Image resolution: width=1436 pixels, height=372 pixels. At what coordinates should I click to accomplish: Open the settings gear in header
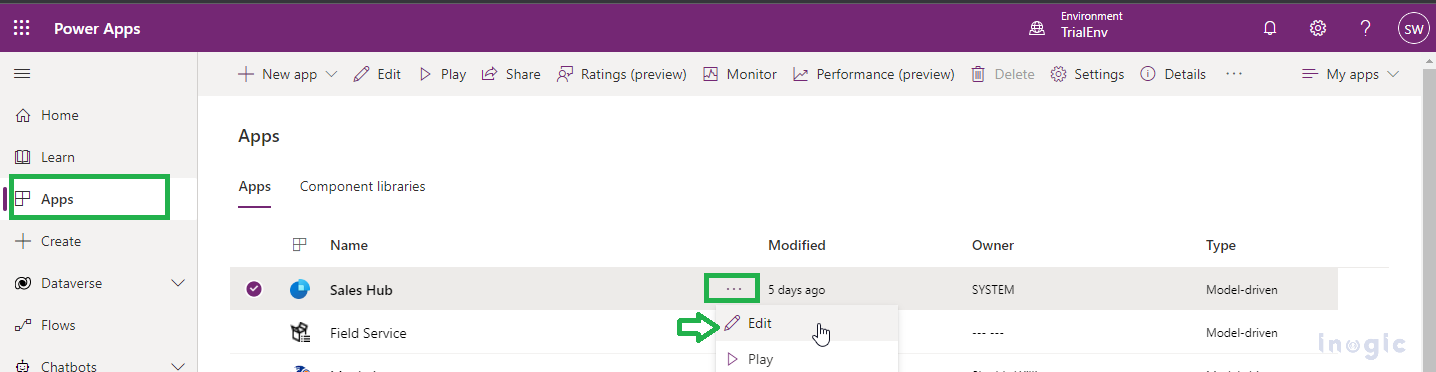pos(1318,28)
